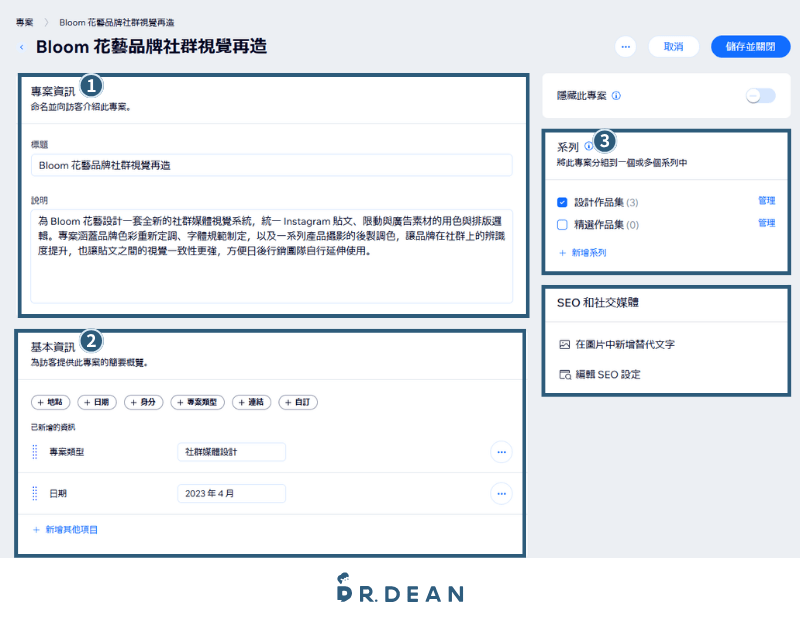This screenshot has height=620, width=800.
Task: Click inside the 說明 description text area
Action: coord(271,256)
